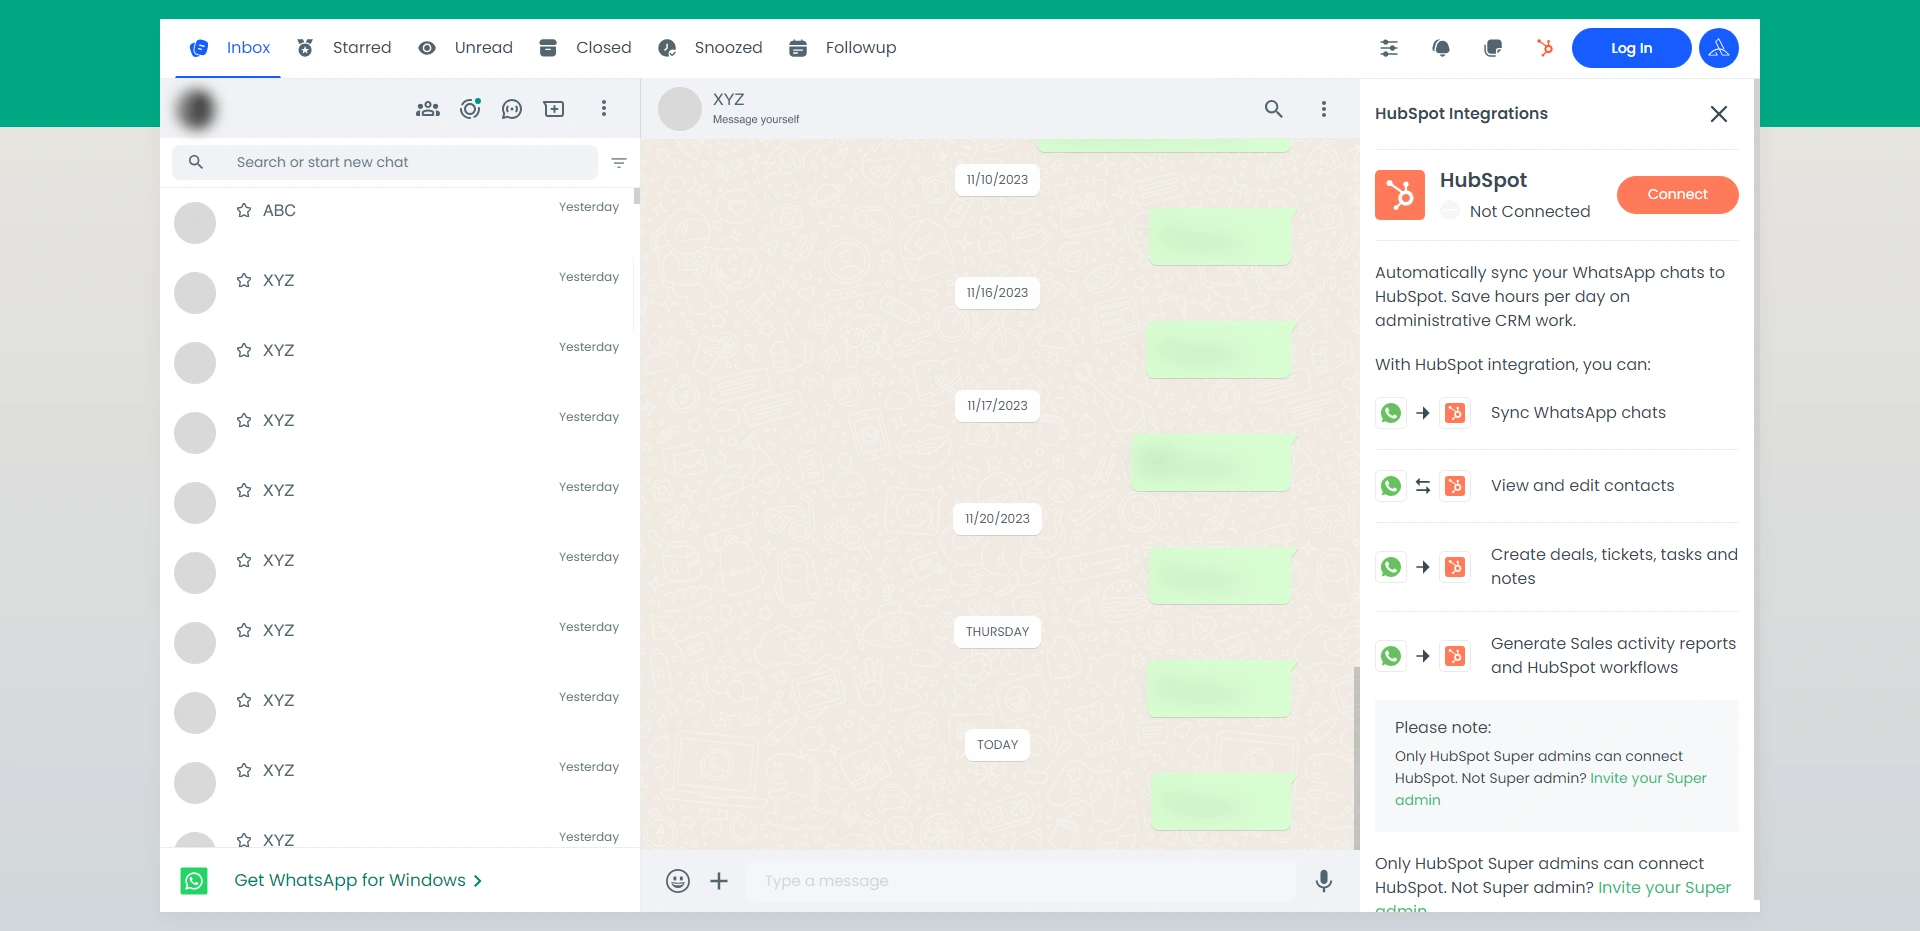1920x931 pixels.
Task: Open the notifications bell icon
Action: 1441,48
